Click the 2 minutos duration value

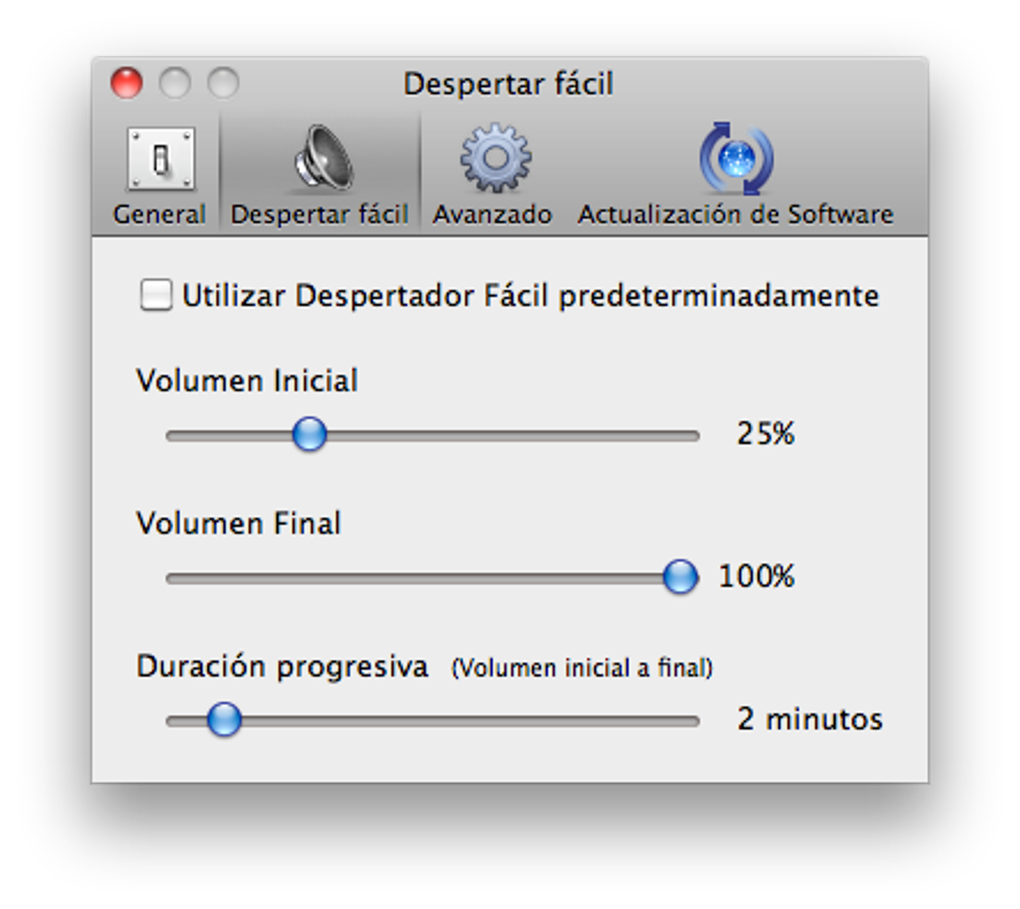pos(810,720)
